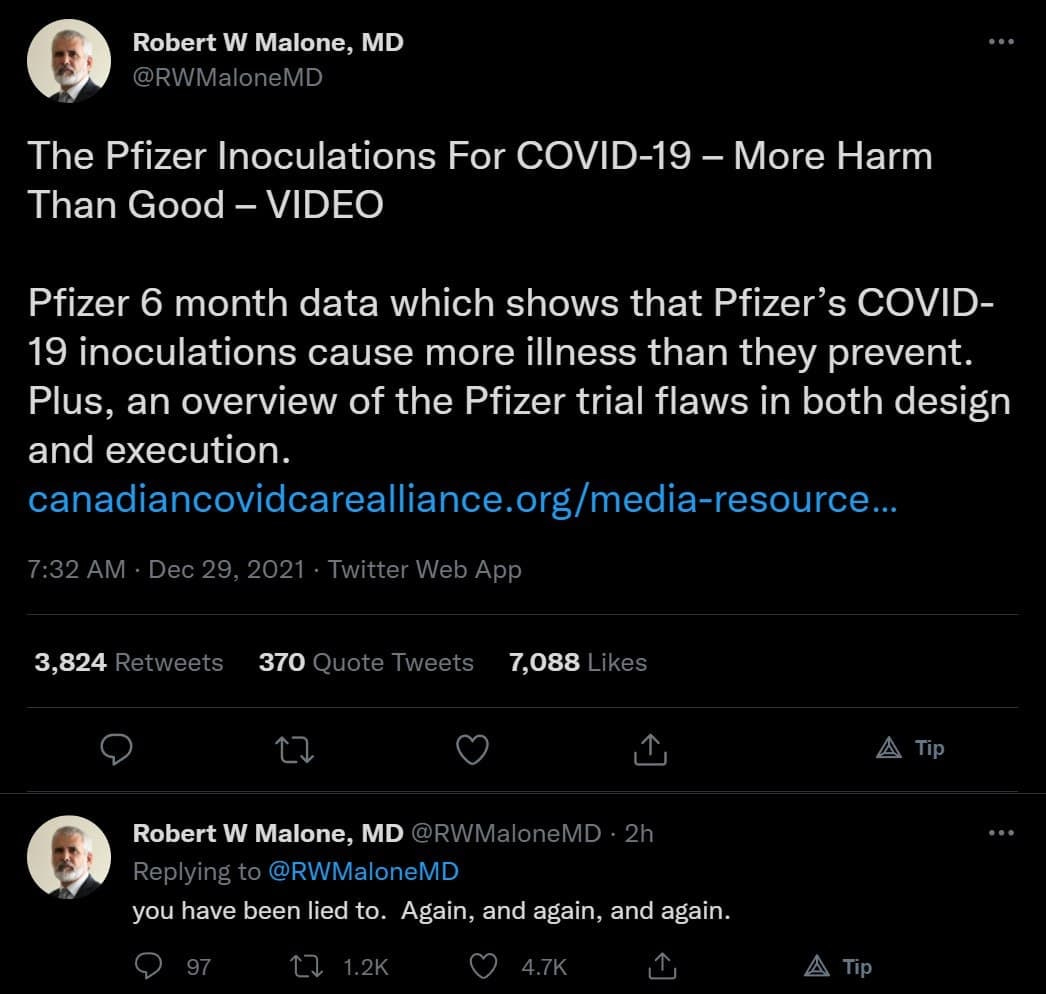Like the main Pfizer tweet
Screen dimensions: 1046x994
(x=472, y=748)
